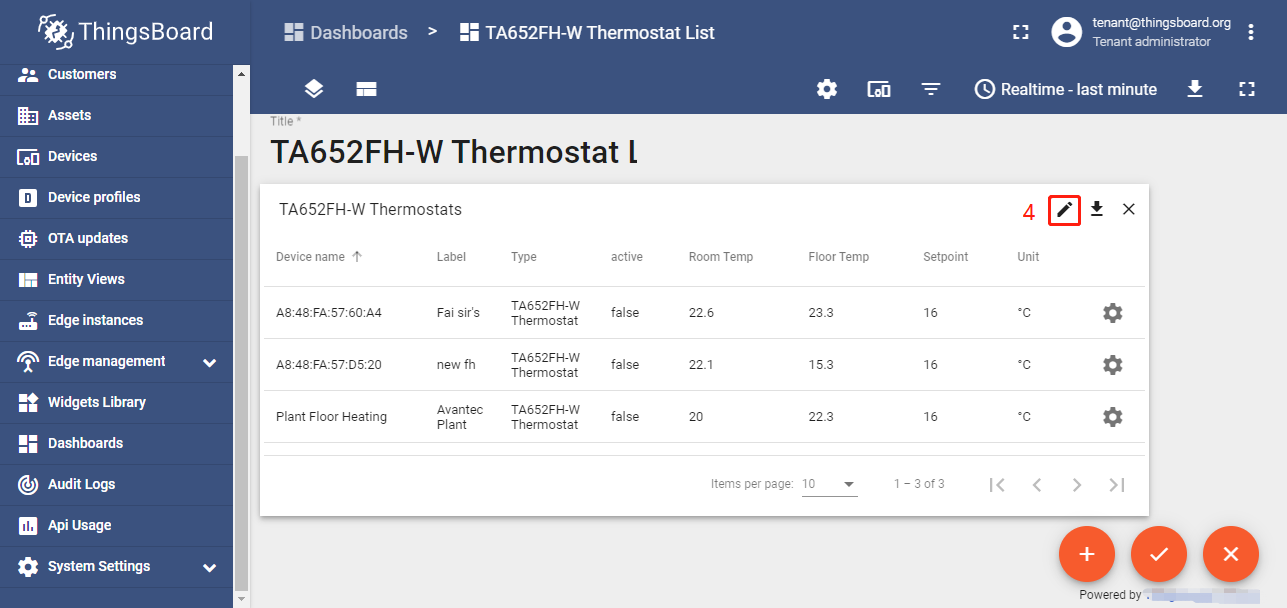Cancel editing with orange X button
1287x608 pixels.
[x=1231, y=554]
